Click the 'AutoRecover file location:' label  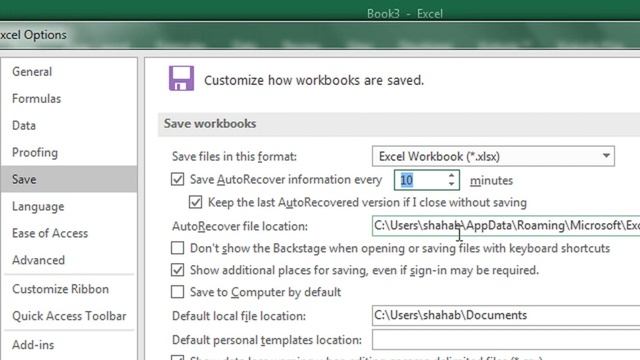pyautogui.click(x=240, y=227)
